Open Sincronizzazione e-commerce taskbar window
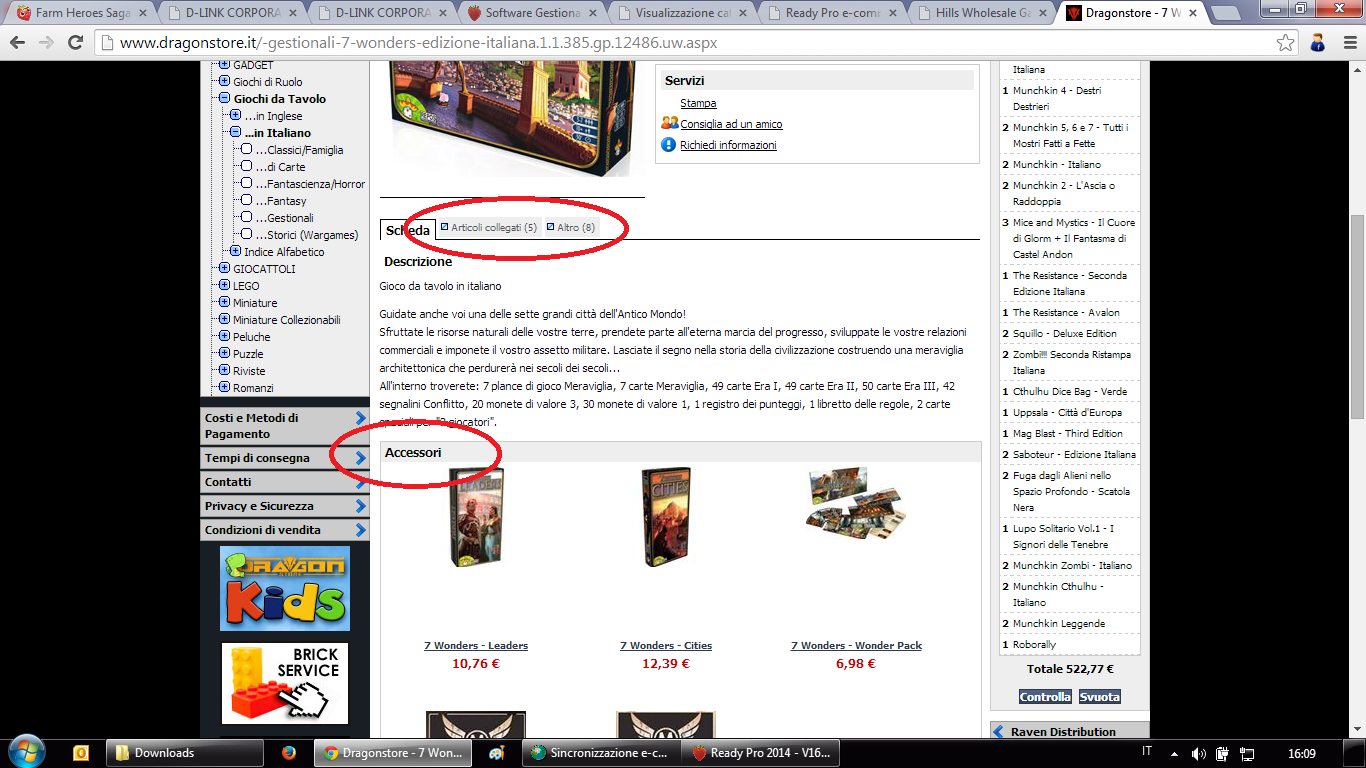 click(x=600, y=753)
